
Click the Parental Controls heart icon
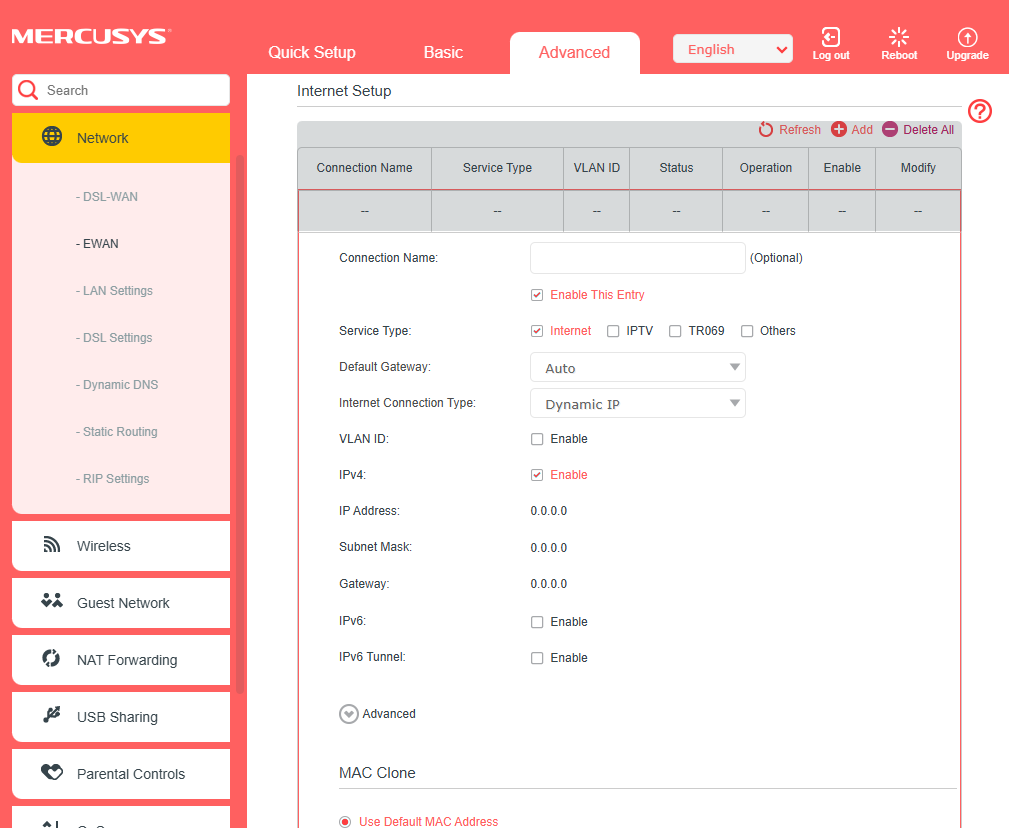51,771
